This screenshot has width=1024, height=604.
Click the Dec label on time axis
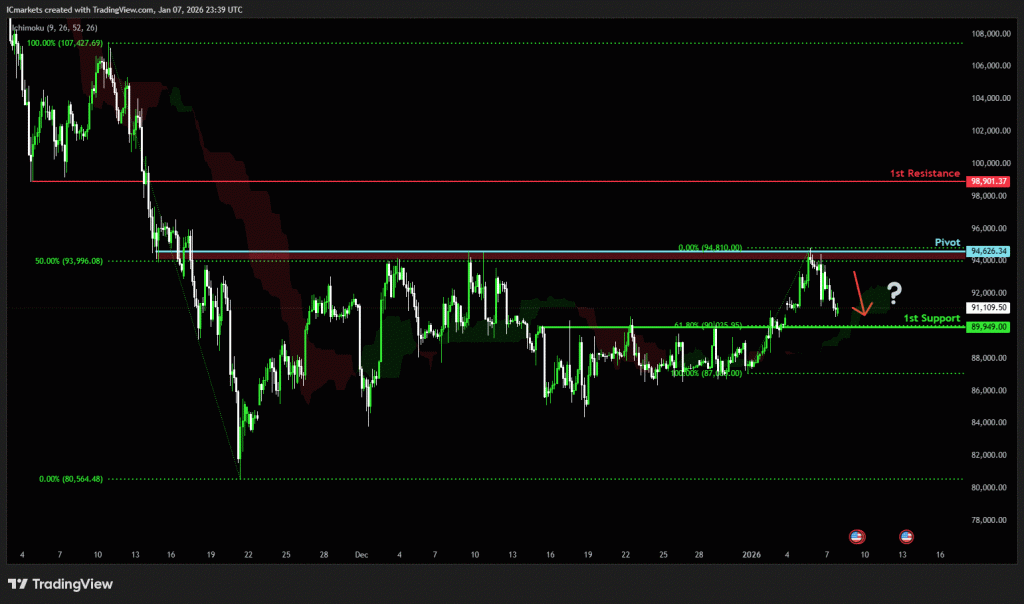point(362,553)
